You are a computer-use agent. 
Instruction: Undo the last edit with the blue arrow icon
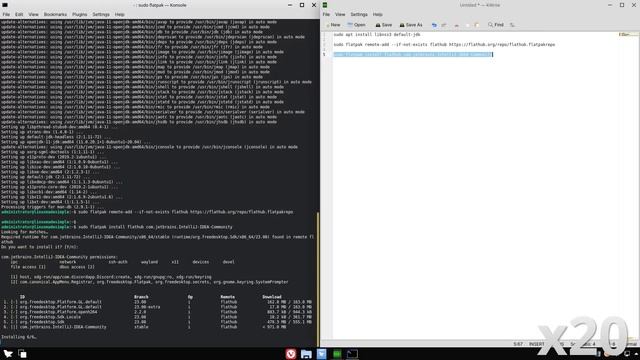434,25
